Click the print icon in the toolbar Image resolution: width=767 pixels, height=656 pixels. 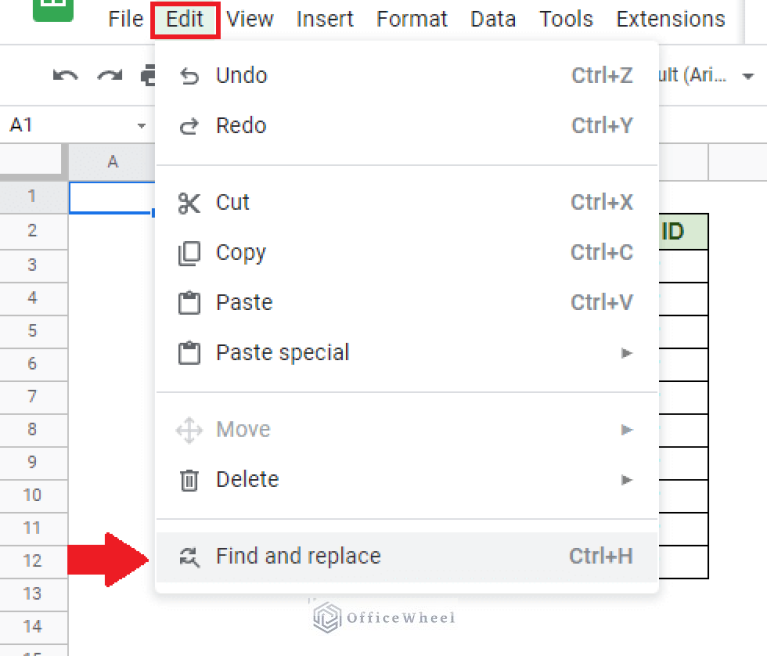(148, 76)
